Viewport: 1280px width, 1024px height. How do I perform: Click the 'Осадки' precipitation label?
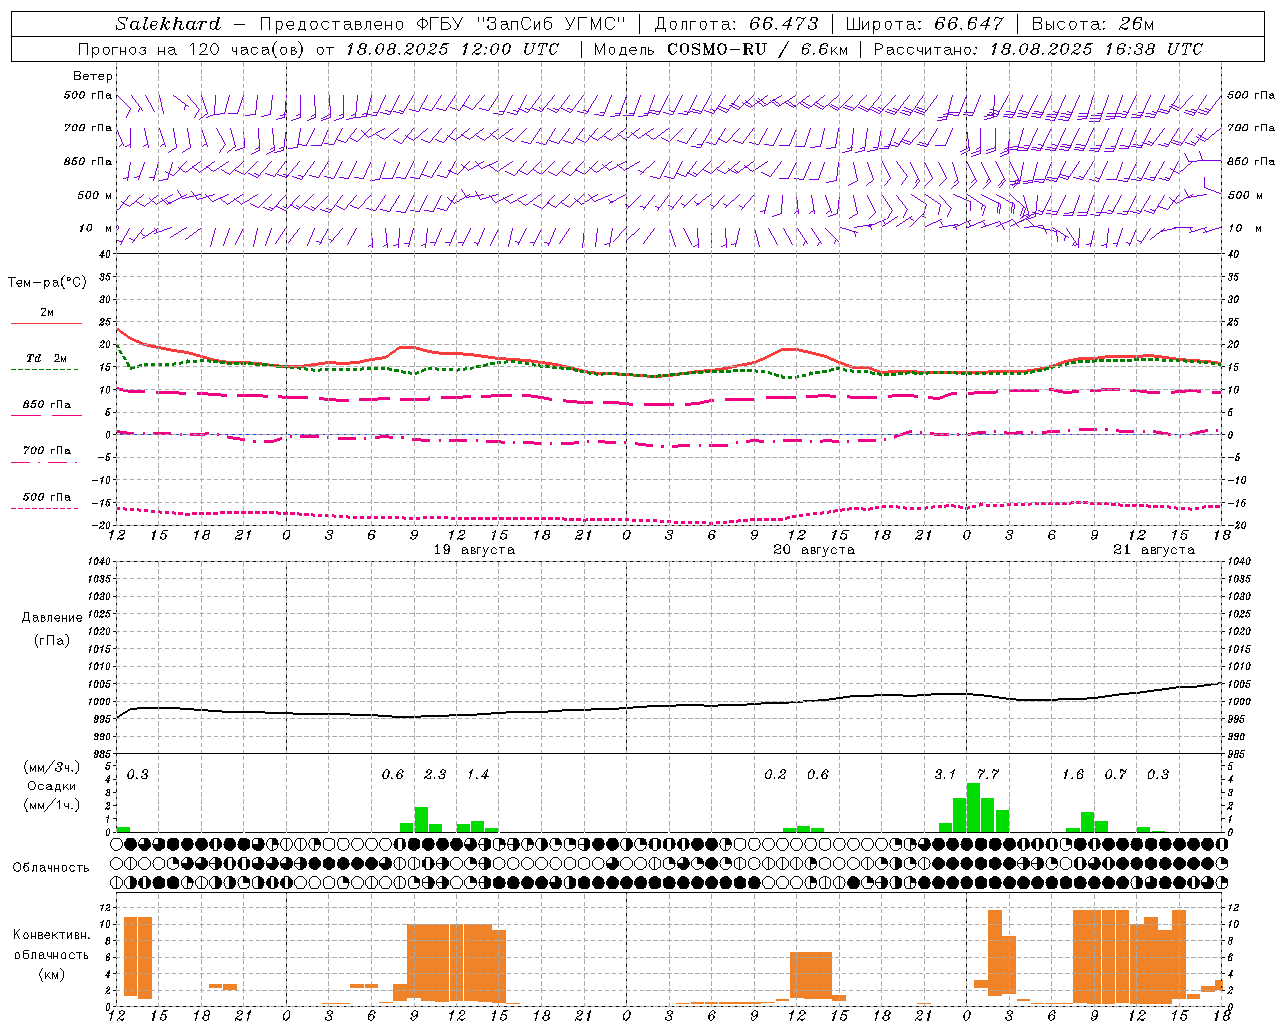click(52, 786)
